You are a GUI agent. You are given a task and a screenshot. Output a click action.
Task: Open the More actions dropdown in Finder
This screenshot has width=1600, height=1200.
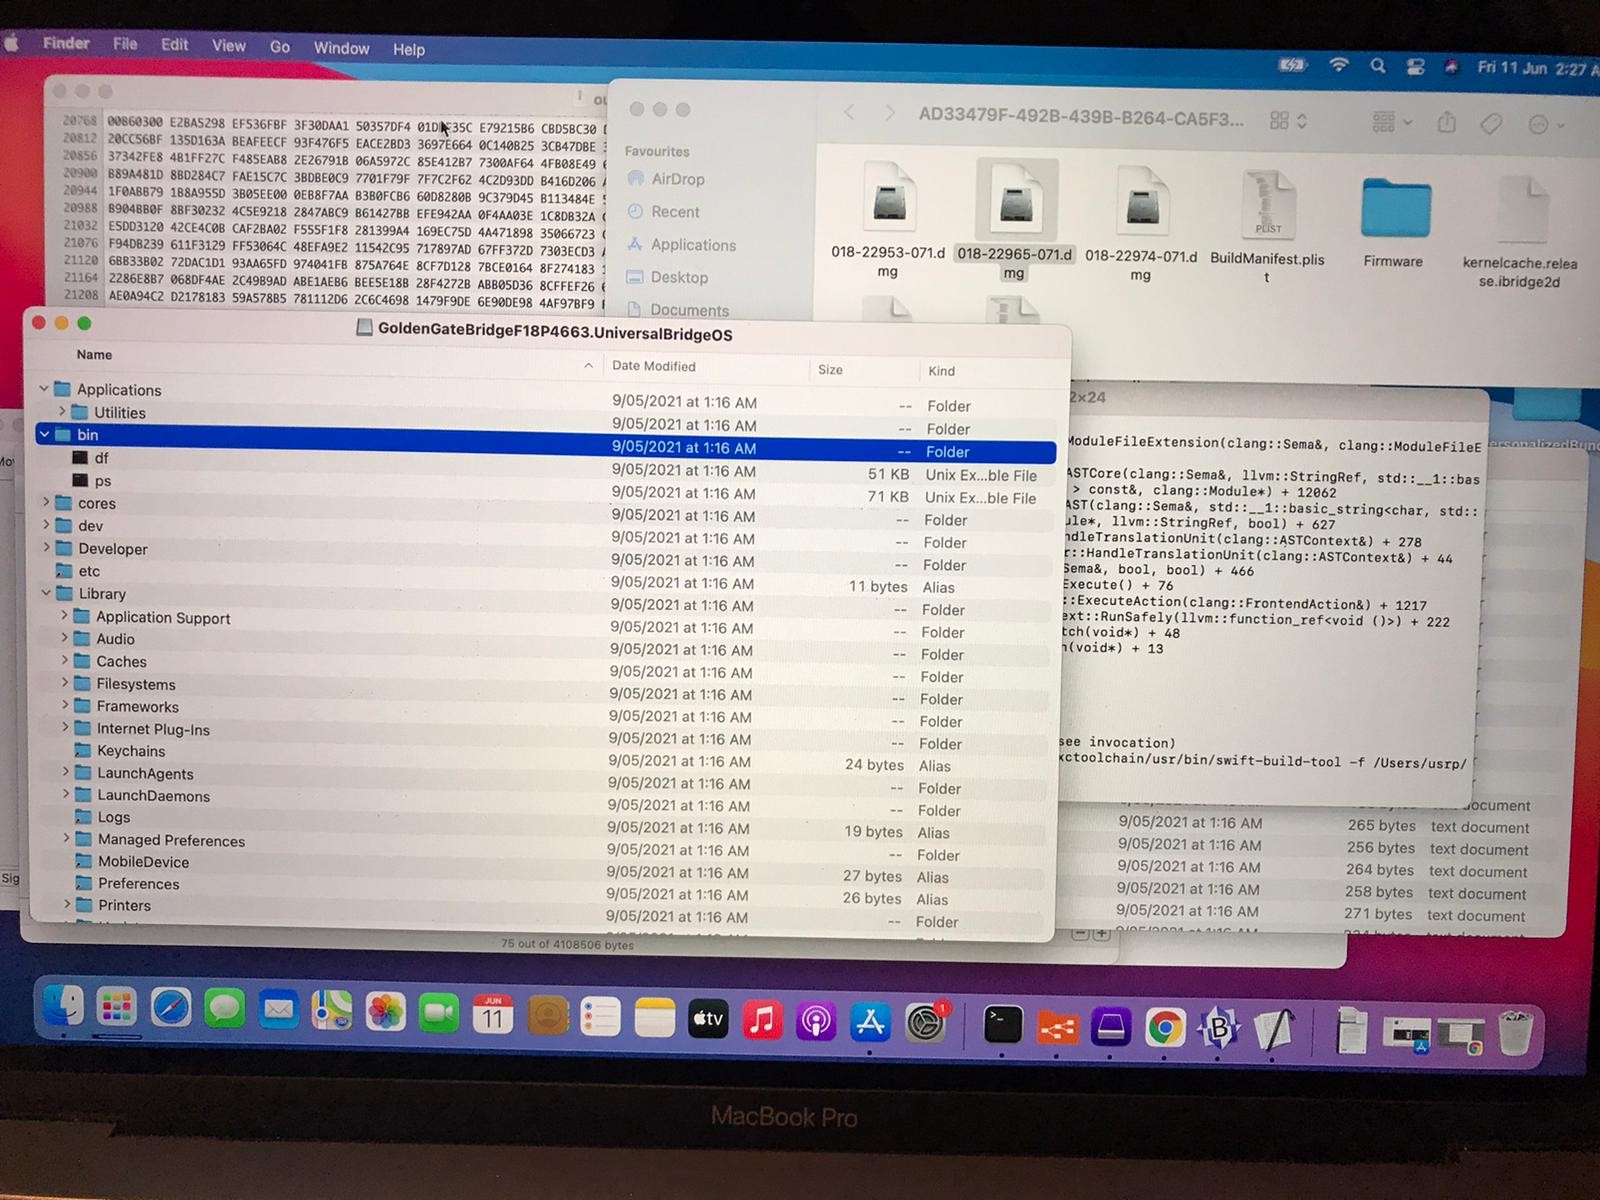1546,125
